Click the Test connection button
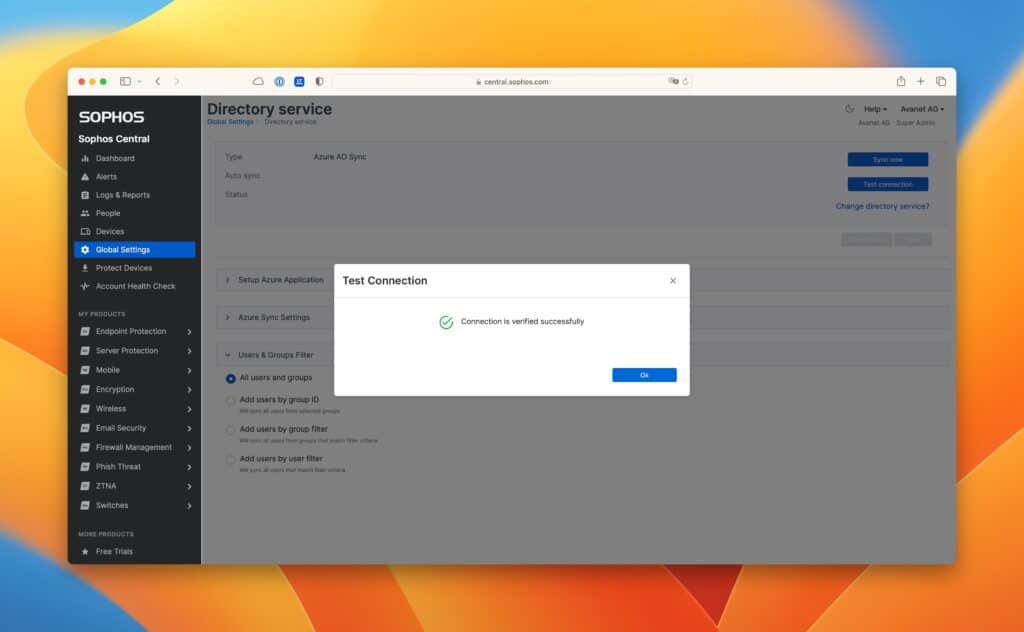1024x632 pixels. [x=888, y=184]
